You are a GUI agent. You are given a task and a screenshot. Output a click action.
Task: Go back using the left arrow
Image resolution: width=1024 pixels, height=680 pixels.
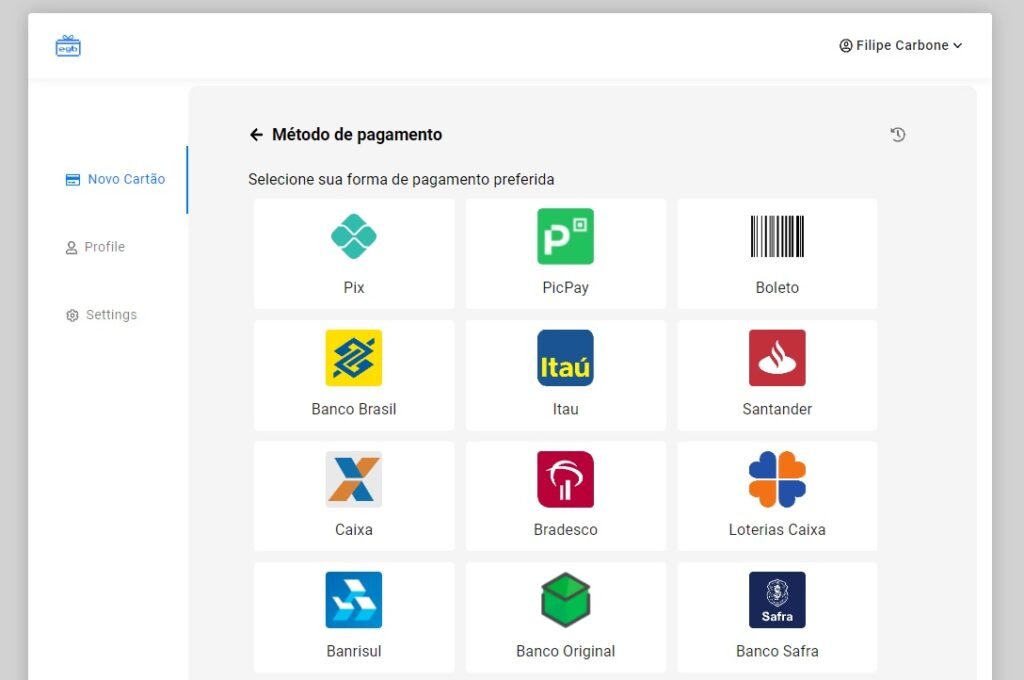click(256, 135)
